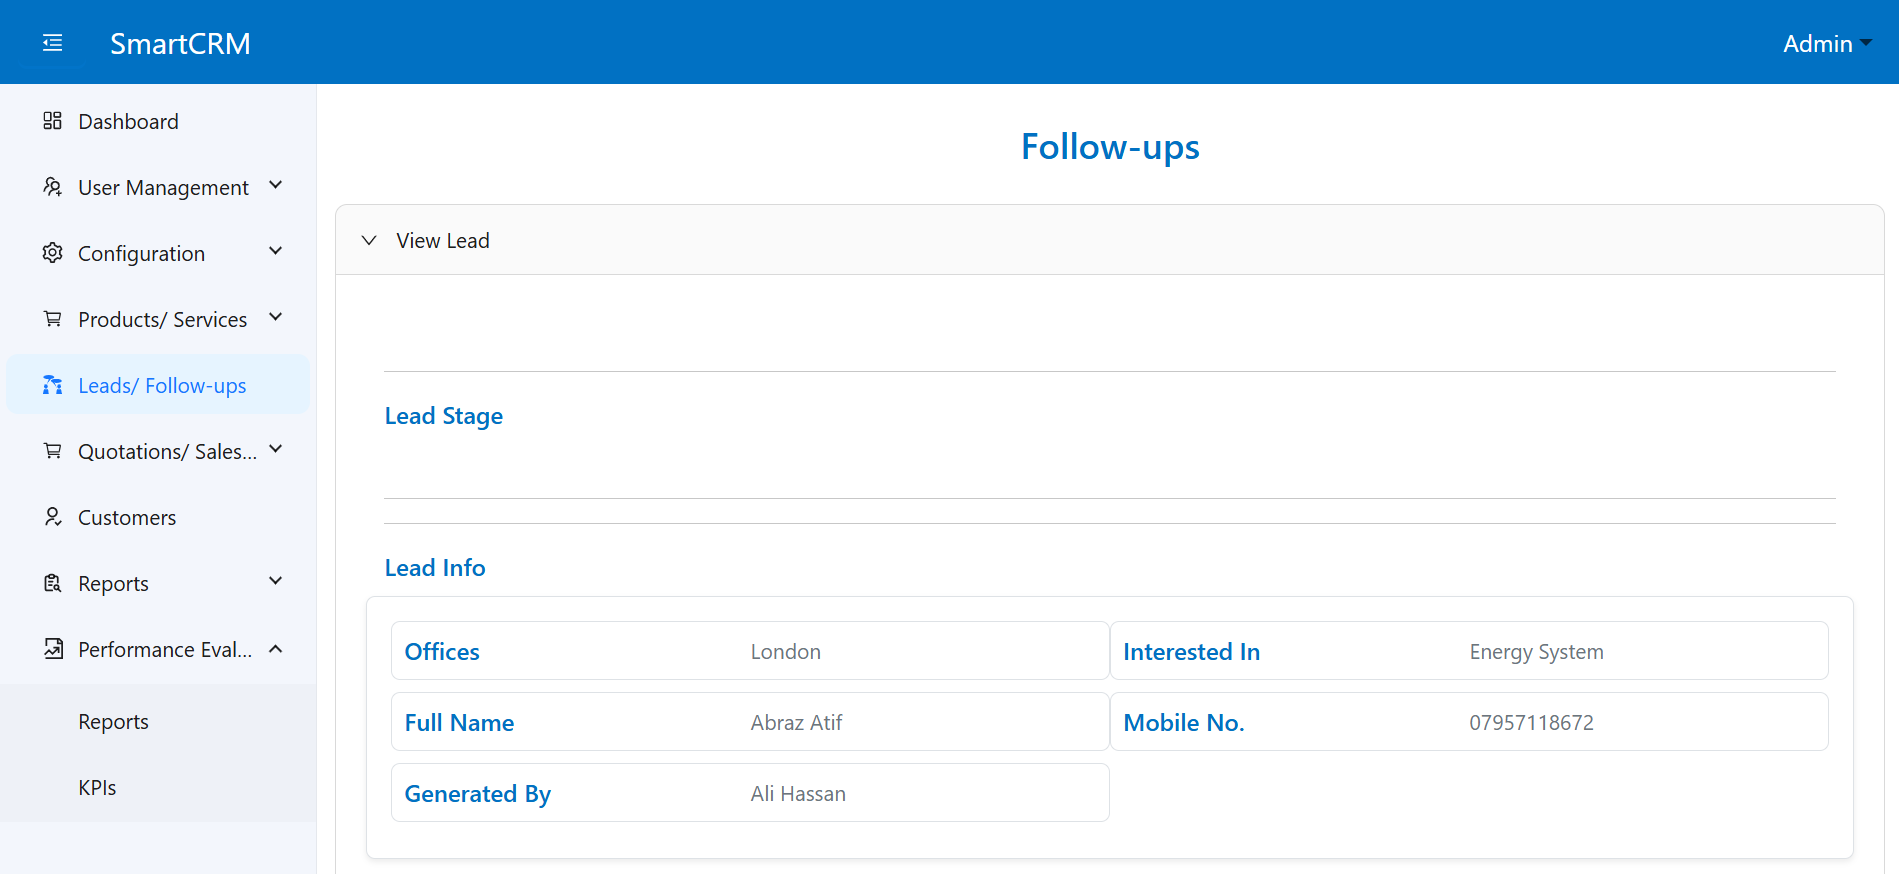This screenshot has height=874, width=1899.
Task: Click the SmartCRM brand title
Action: point(180,44)
